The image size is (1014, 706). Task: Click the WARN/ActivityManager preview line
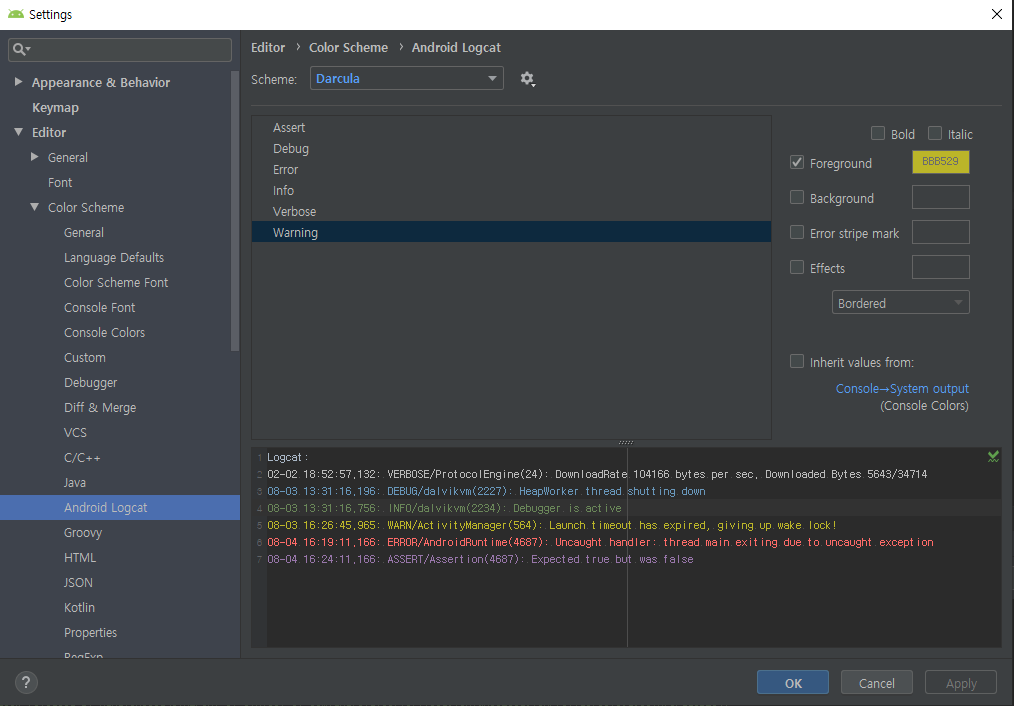pos(552,525)
